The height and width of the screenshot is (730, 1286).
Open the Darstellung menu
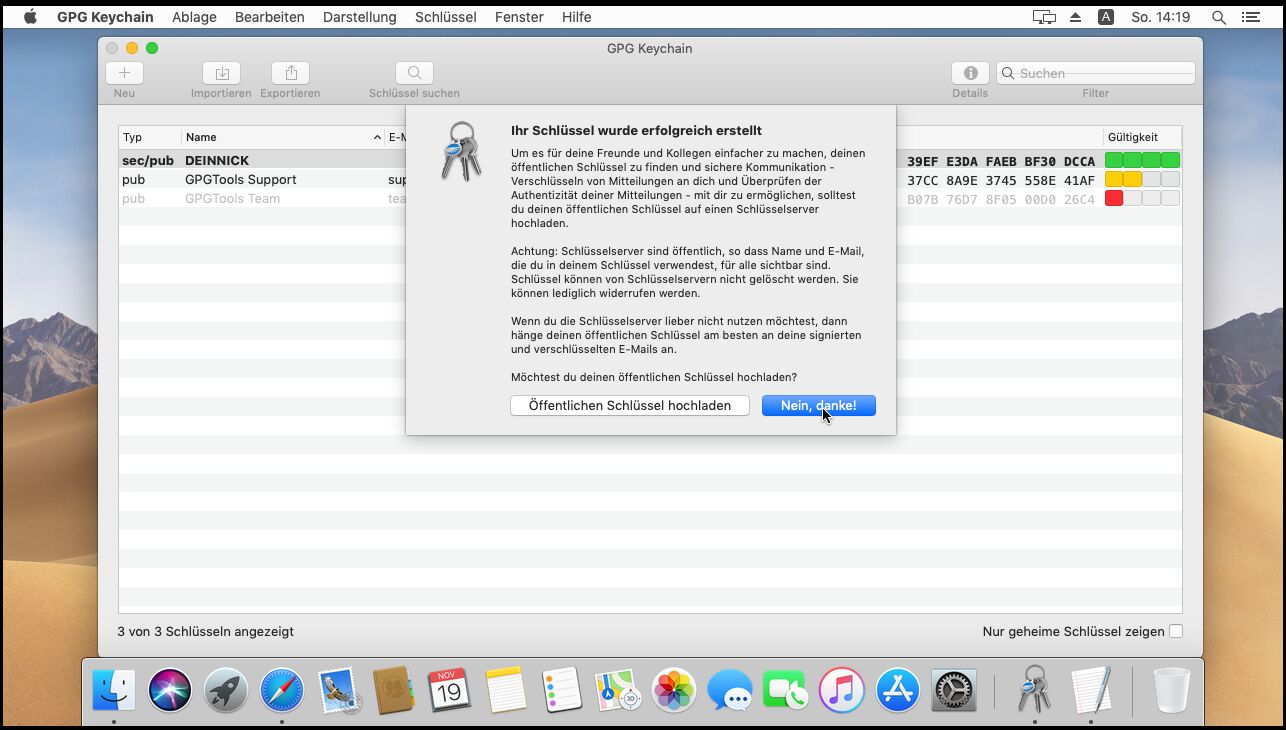[359, 17]
